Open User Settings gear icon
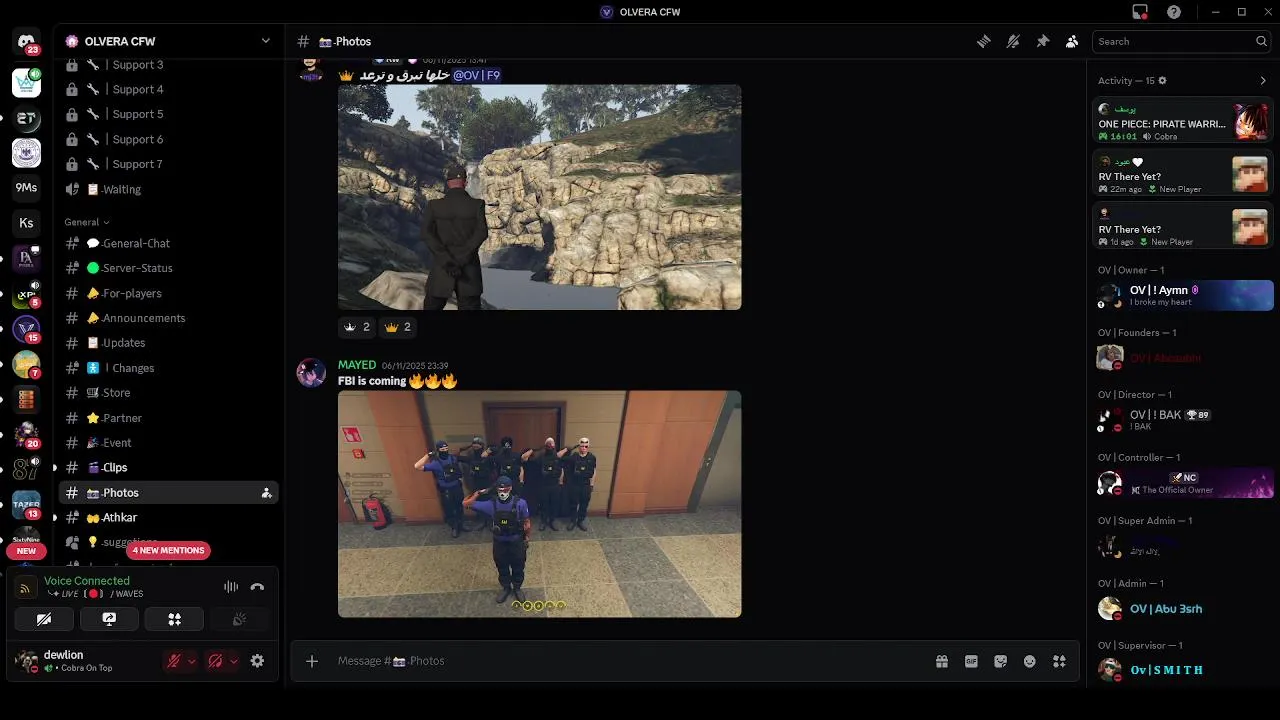This screenshot has height=720, width=1280. coord(257,661)
